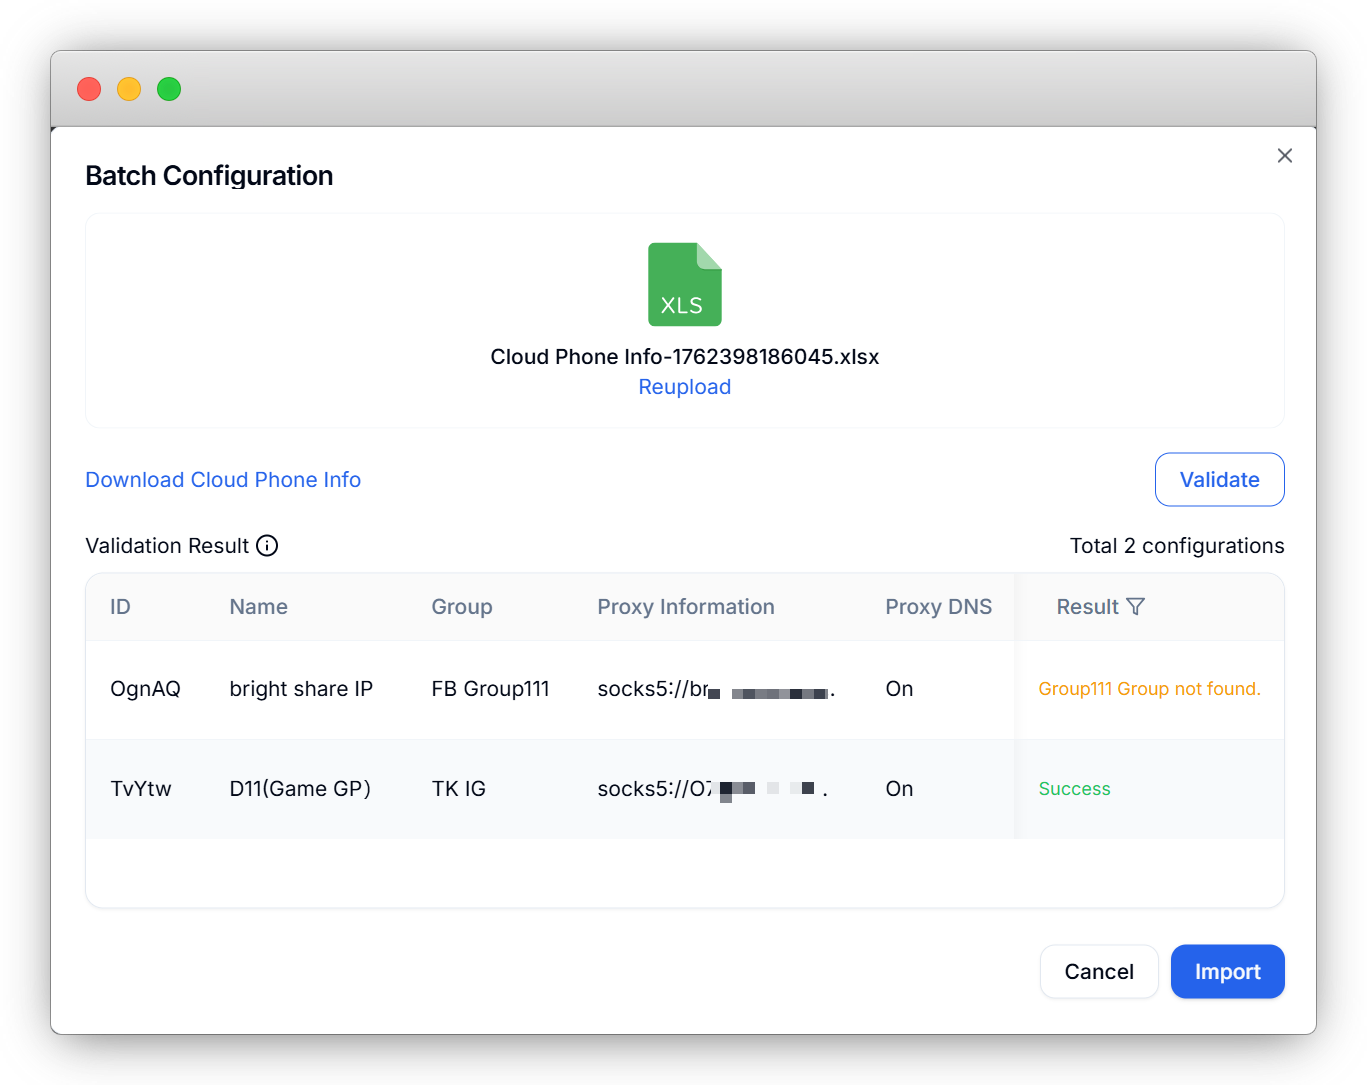Screen dimensions: 1367x1085
Task: Open the Validation Result info icon
Action: [267, 546]
